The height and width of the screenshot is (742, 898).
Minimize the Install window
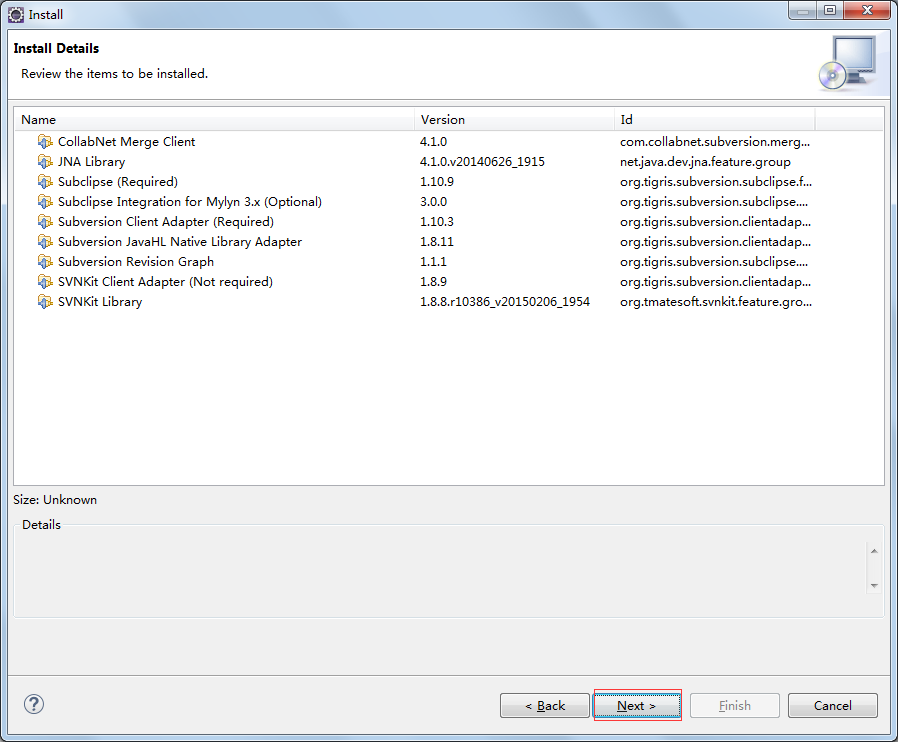[803, 11]
